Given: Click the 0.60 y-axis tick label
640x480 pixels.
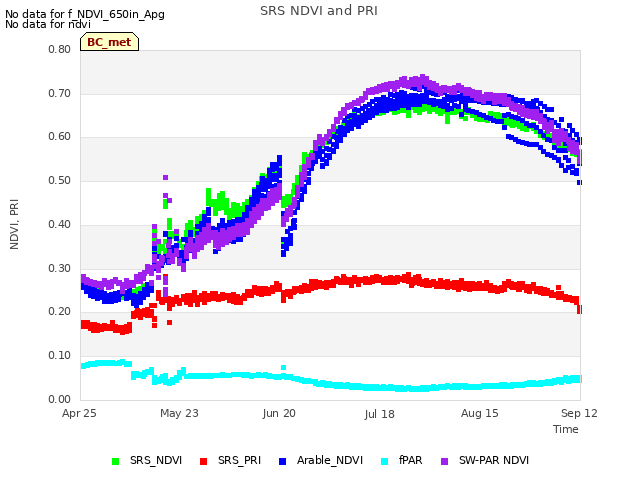Looking at the screenshot, I should click(x=60, y=137).
